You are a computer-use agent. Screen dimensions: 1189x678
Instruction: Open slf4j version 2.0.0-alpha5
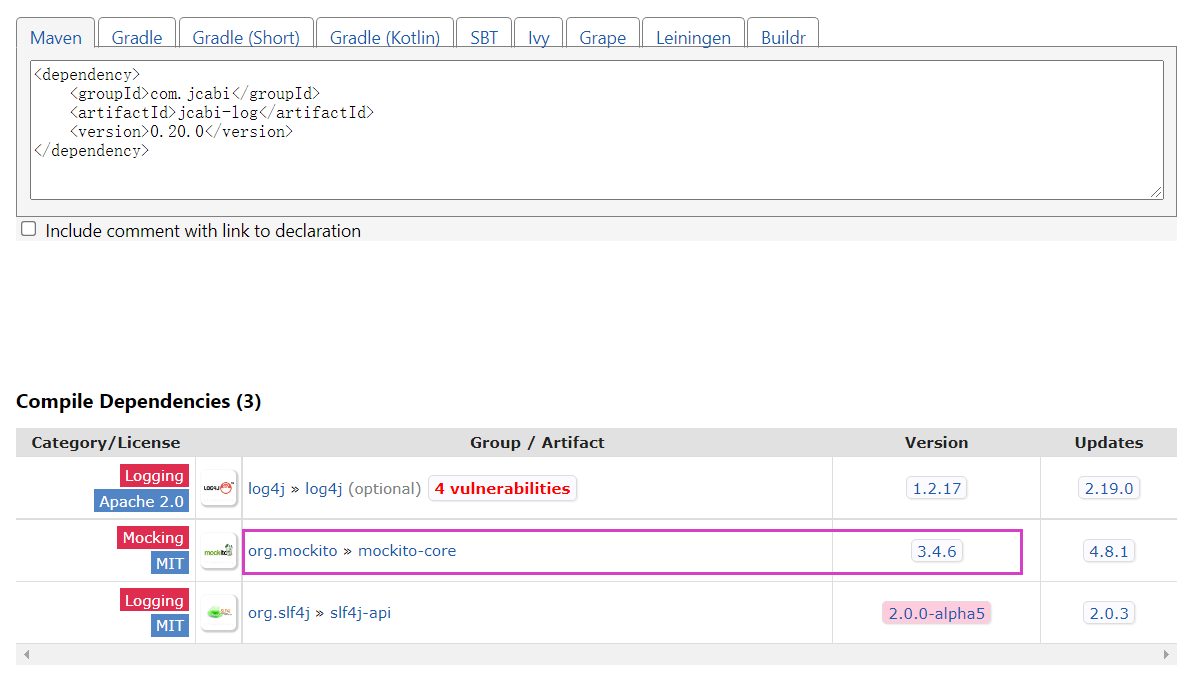tap(936, 614)
